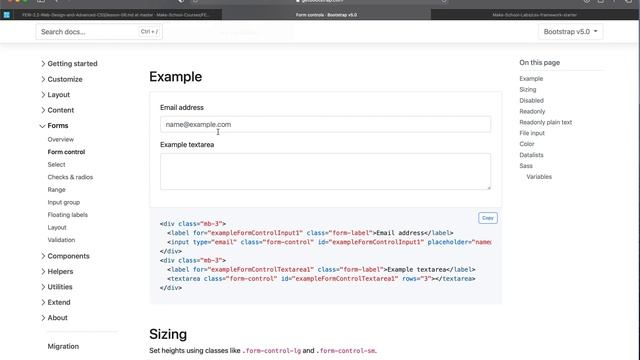Jump to Color section
The width and height of the screenshot is (640, 360).
click(x=527, y=144)
